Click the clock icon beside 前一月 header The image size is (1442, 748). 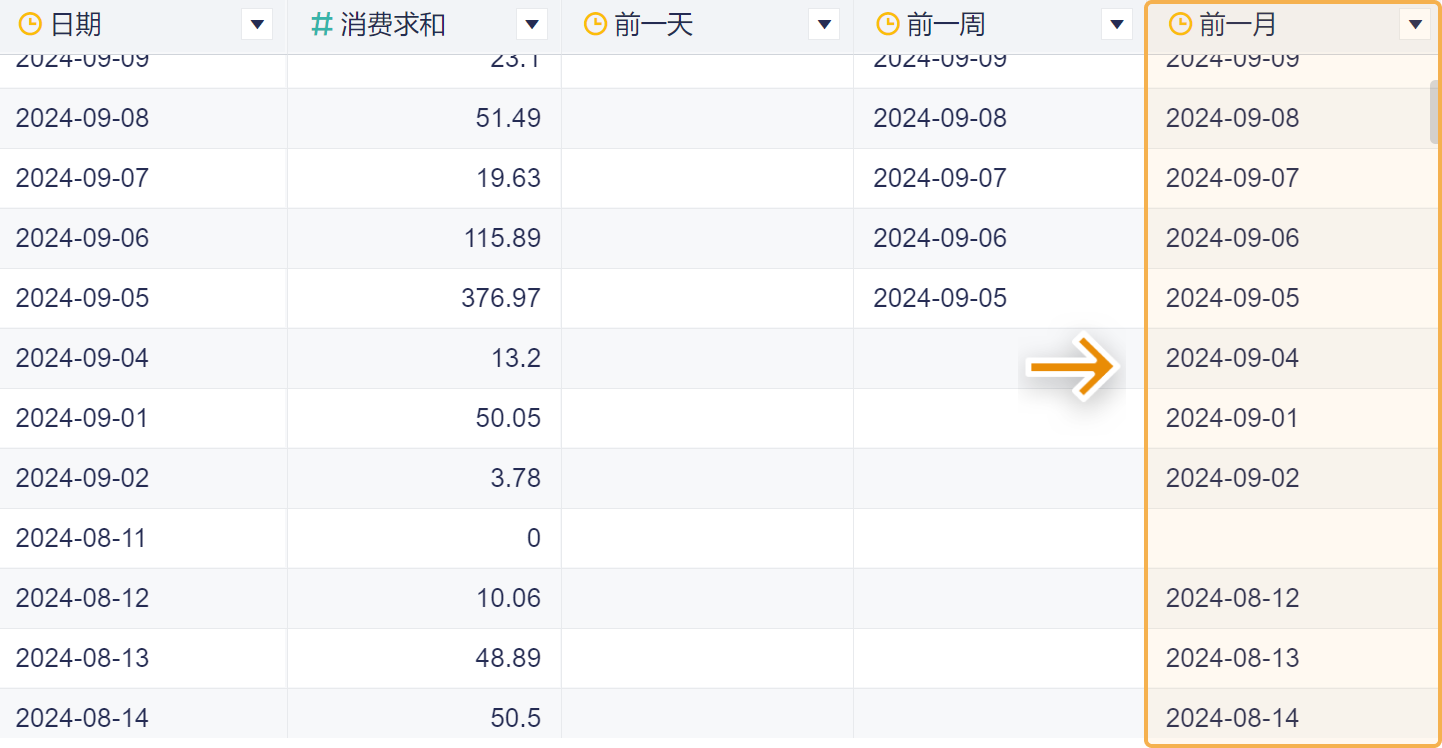(1181, 25)
